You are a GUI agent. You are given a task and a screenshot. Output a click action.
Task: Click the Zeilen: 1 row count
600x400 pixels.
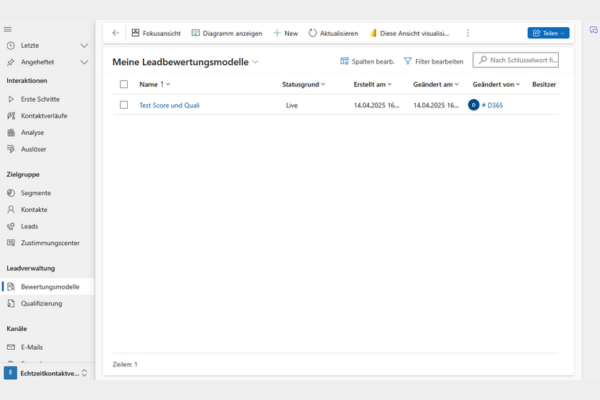[x=125, y=364]
